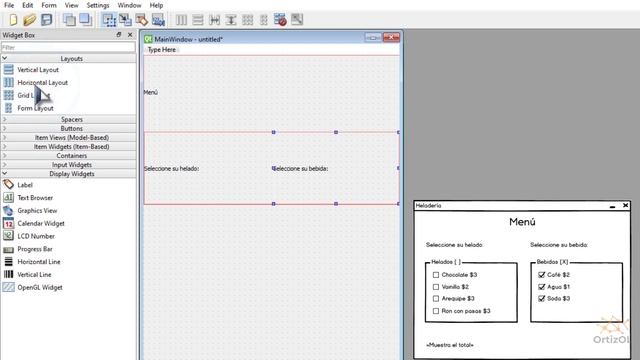Screen dimensions: 640x360
Task: Expand the Containers category
Action: [x=69, y=156]
